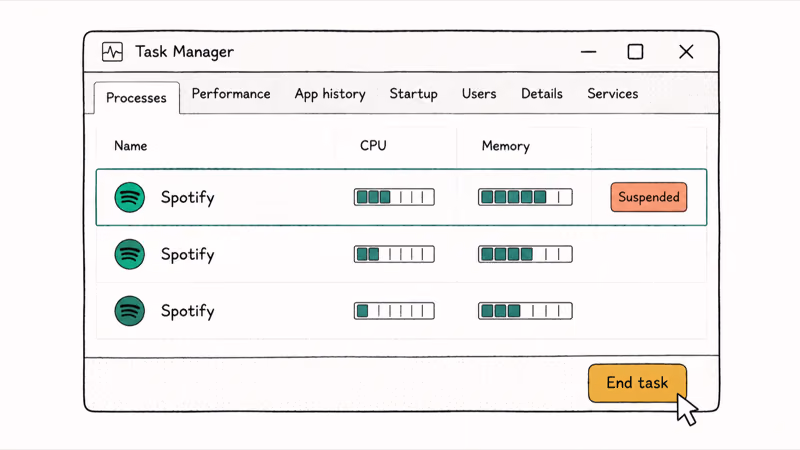Click the Task Manager heartbeat icon in title bar
Viewport: 800px width, 450px height.
[x=112, y=52]
